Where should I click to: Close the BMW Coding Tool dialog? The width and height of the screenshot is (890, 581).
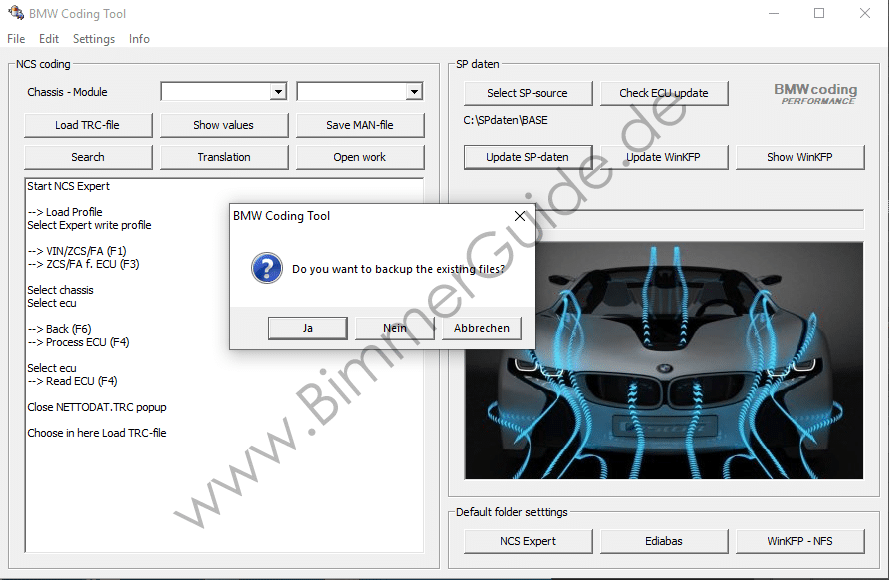point(519,216)
